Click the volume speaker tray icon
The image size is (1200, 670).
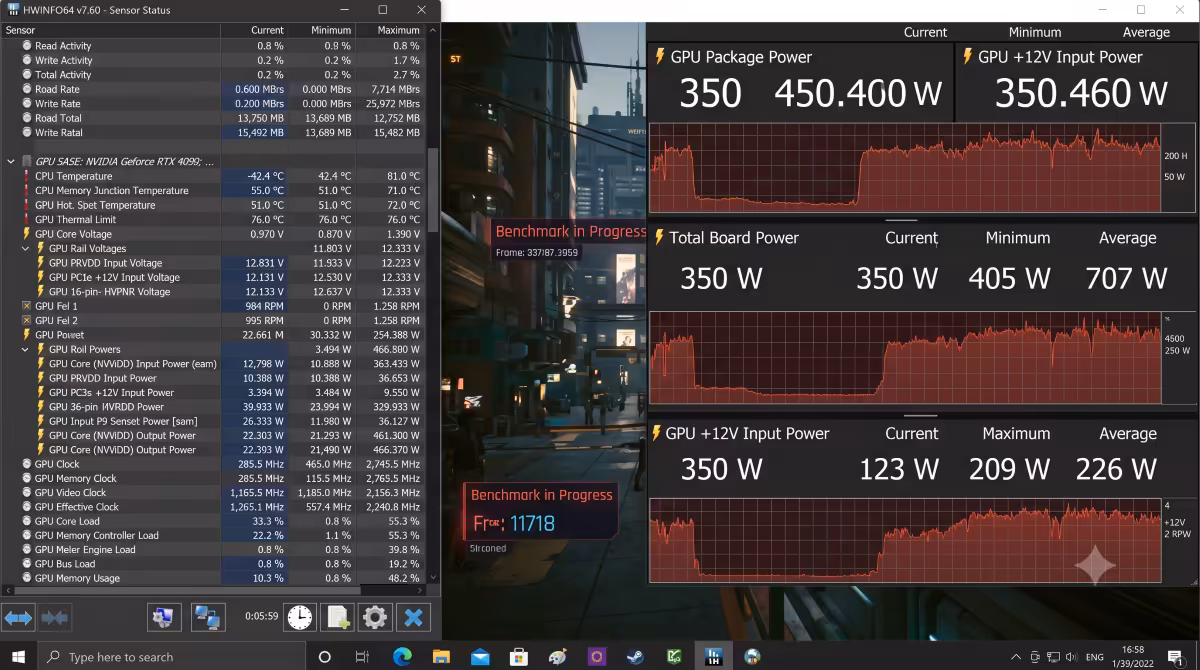[x=1072, y=657]
